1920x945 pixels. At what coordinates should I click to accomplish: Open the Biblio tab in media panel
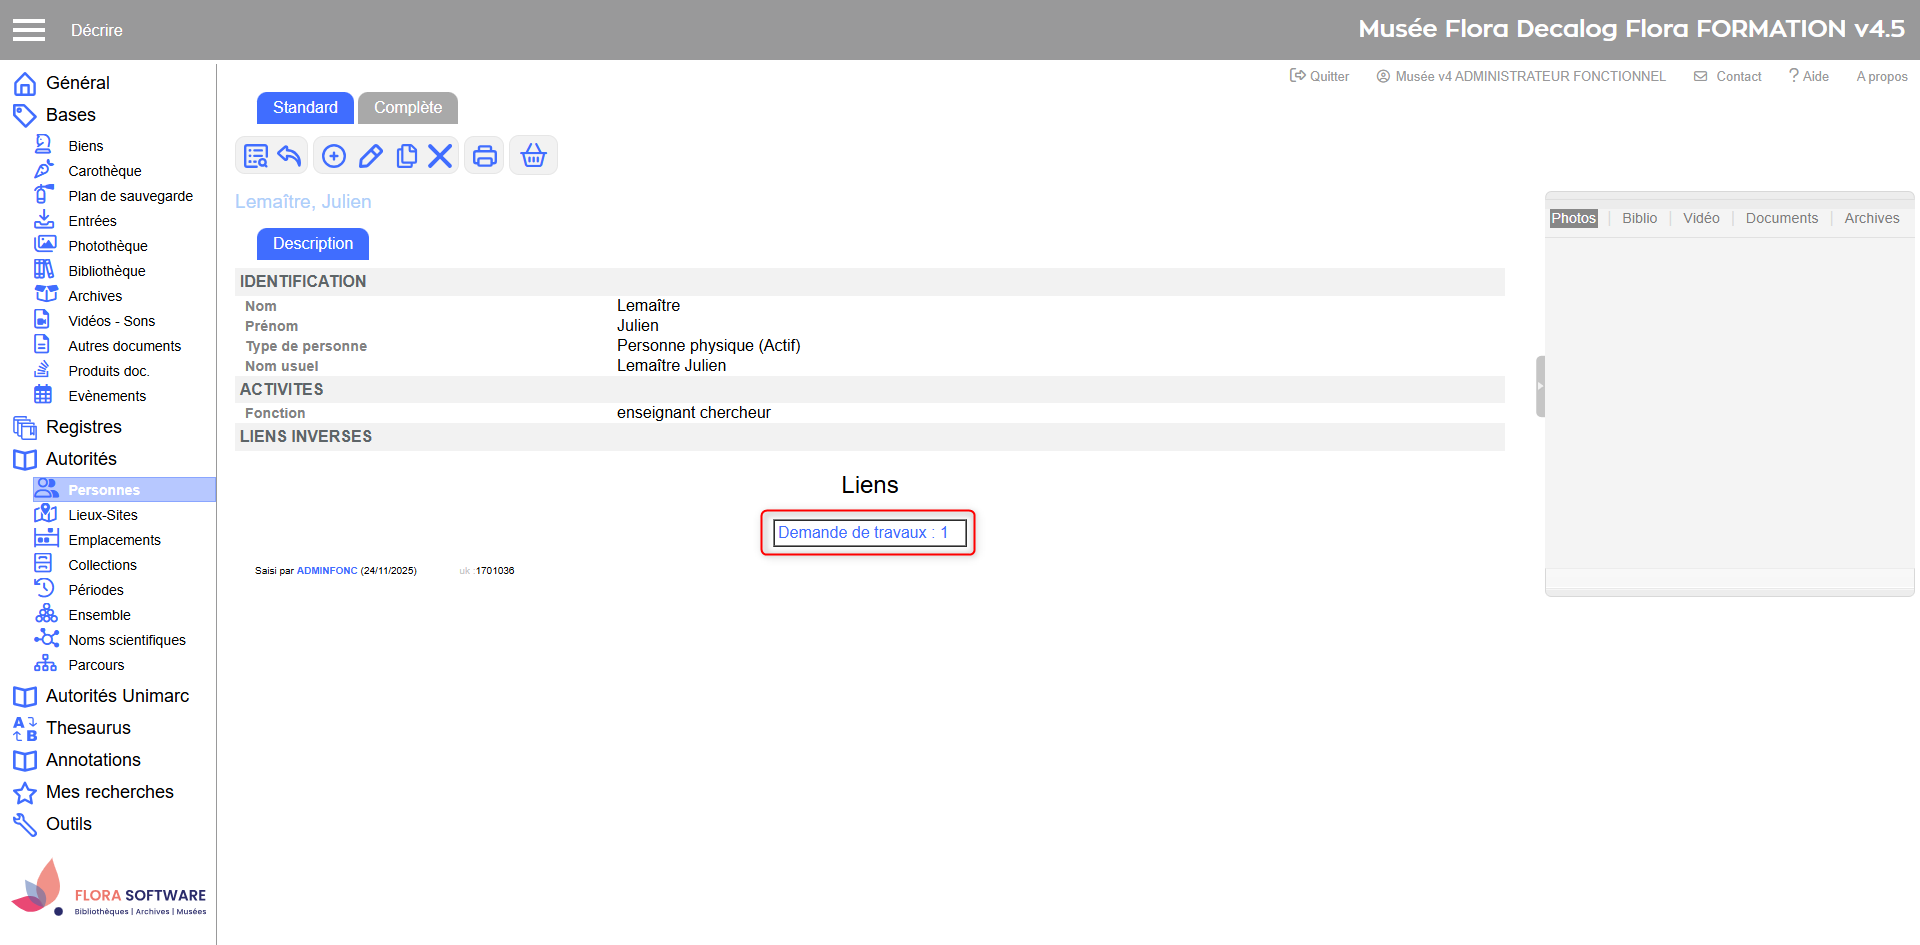[x=1639, y=218]
